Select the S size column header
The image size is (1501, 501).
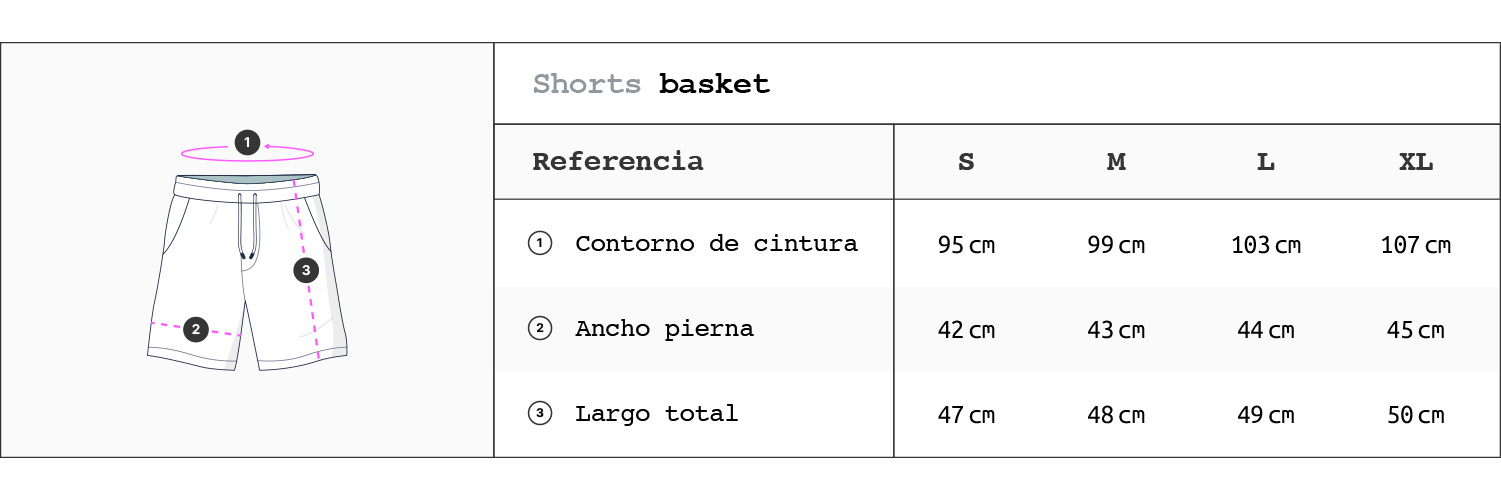click(x=966, y=162)
